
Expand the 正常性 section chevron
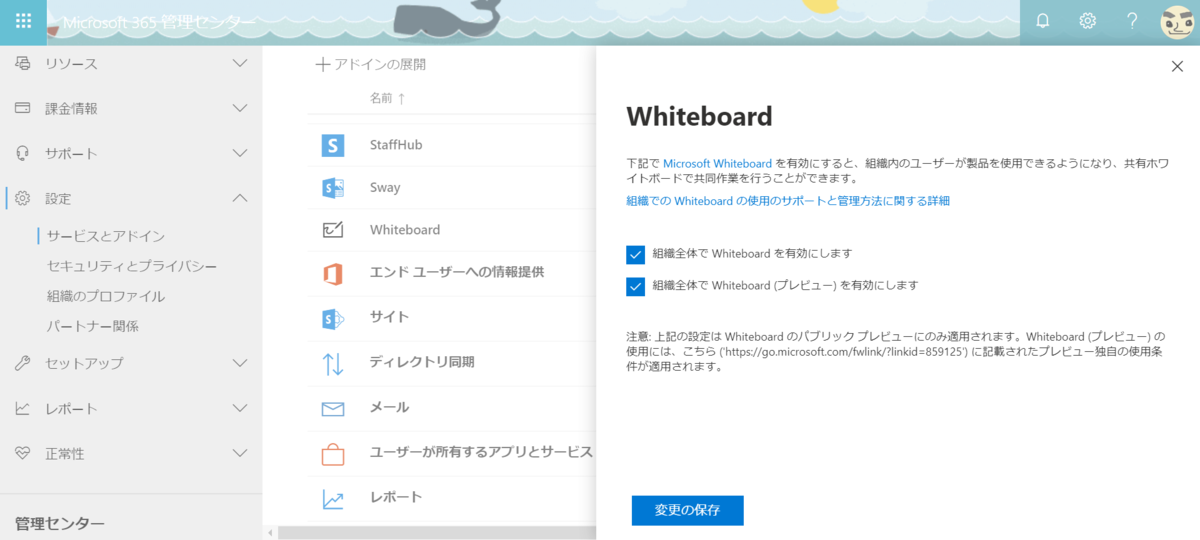pos(240,453)
